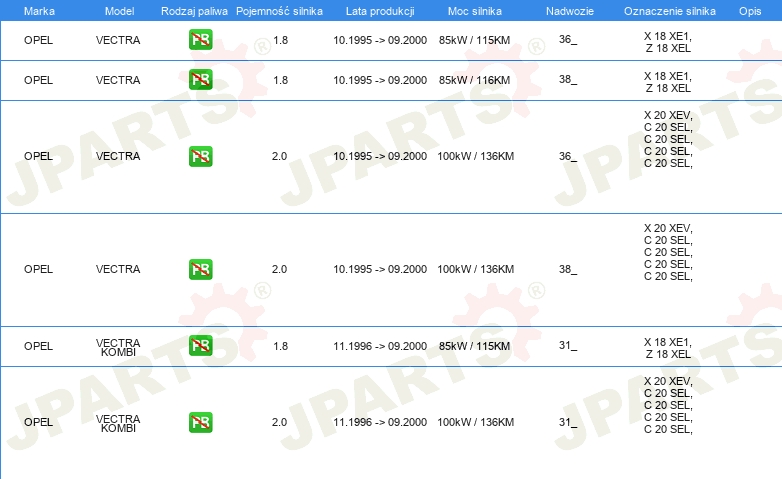Click OPEL in the Vectra 1.8 38_ row
This screenshot has width=782, height=479.
tap(38, 80)
